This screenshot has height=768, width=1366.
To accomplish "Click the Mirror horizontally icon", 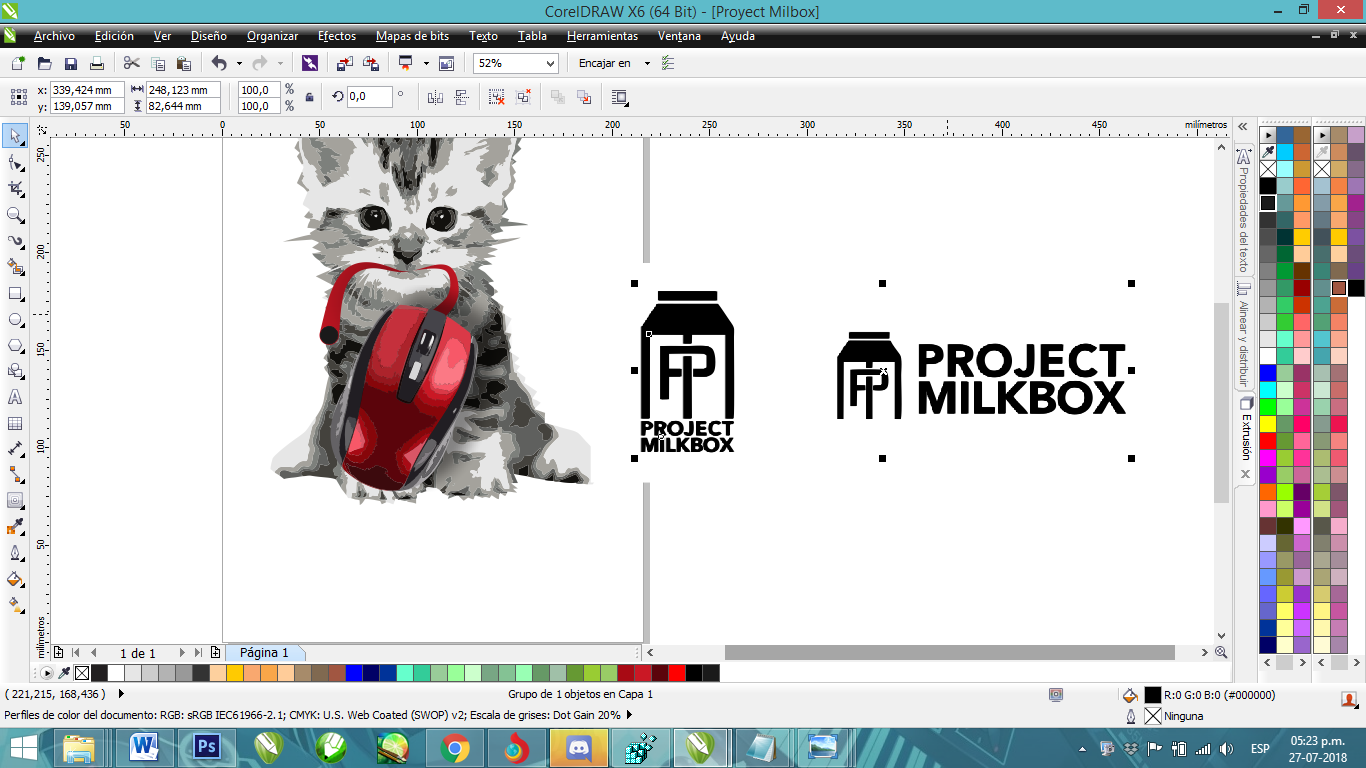I will point(435,97).
